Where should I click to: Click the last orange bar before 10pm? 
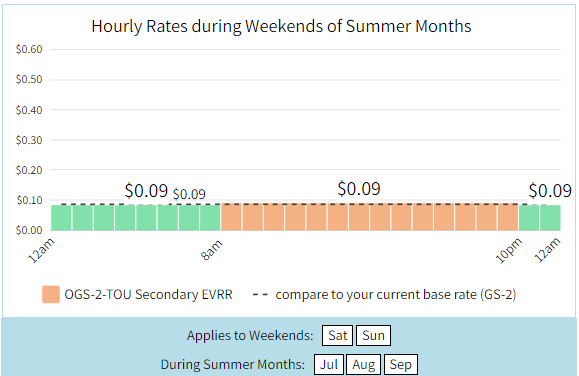pyautogui.click(x=508, y=217)
